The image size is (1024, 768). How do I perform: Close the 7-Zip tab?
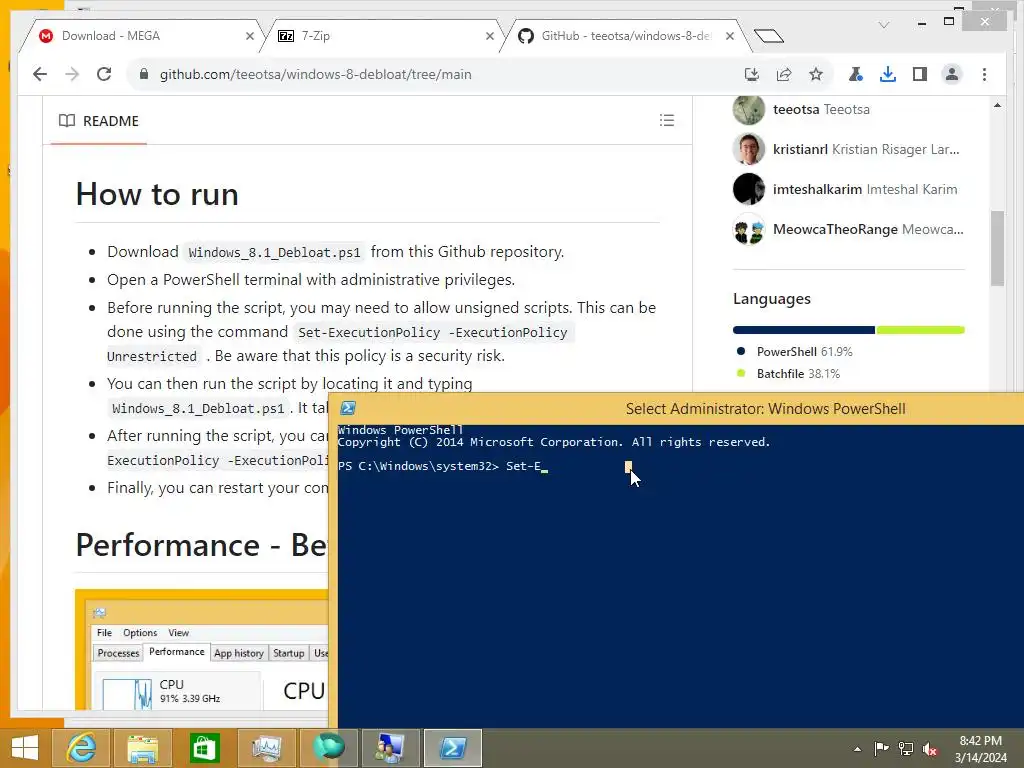coord(490,36)
